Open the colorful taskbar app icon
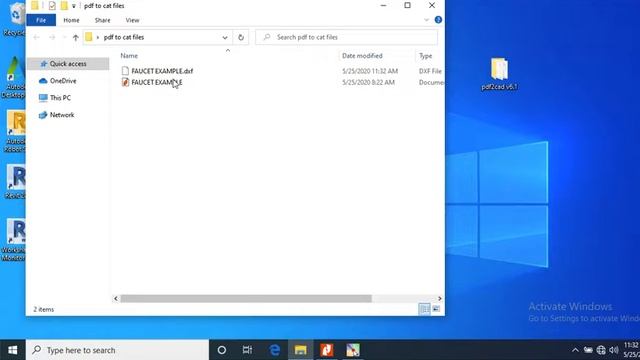This screenshot has width=640, height=360. click(x=353, y=350)
